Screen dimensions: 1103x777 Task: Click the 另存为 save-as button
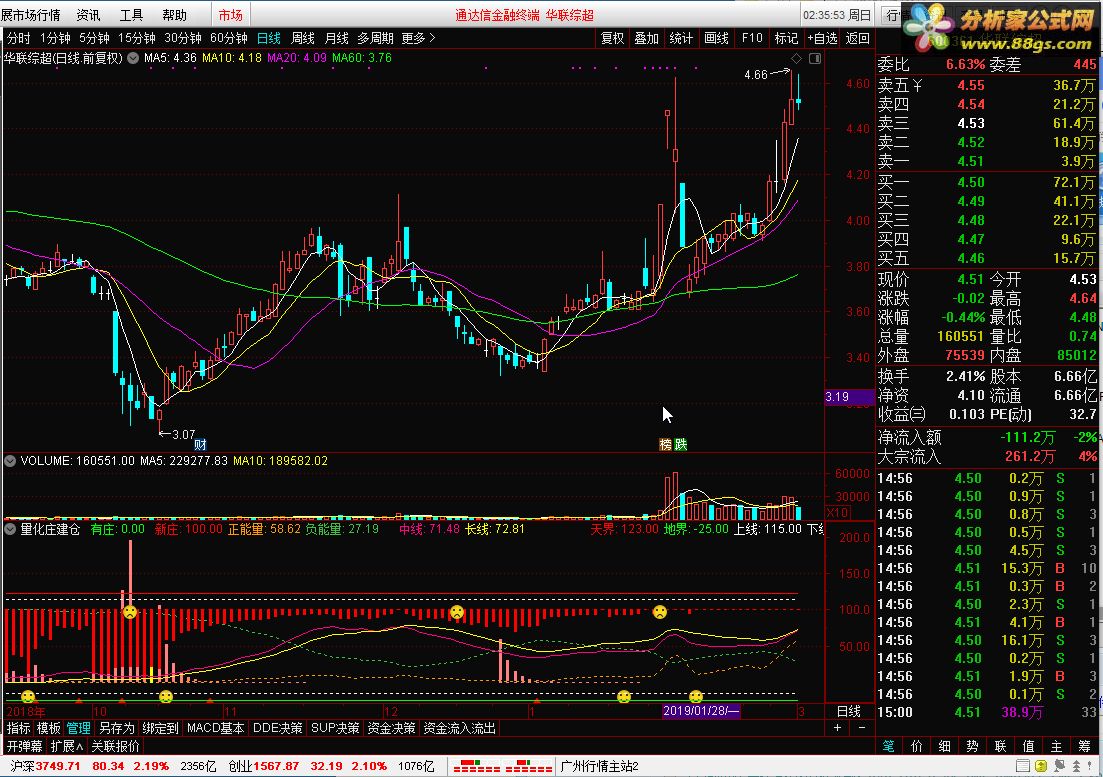tap(116, 728)
